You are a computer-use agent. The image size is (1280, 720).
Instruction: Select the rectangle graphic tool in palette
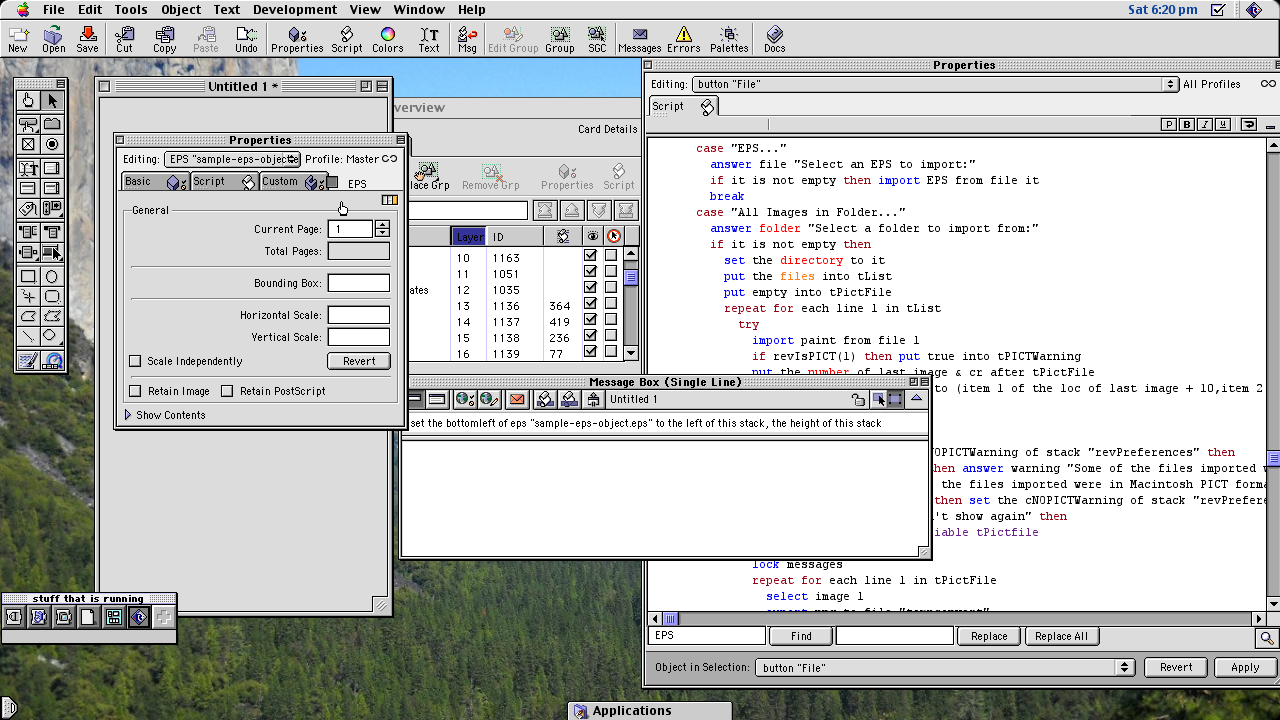coord(28,276)
